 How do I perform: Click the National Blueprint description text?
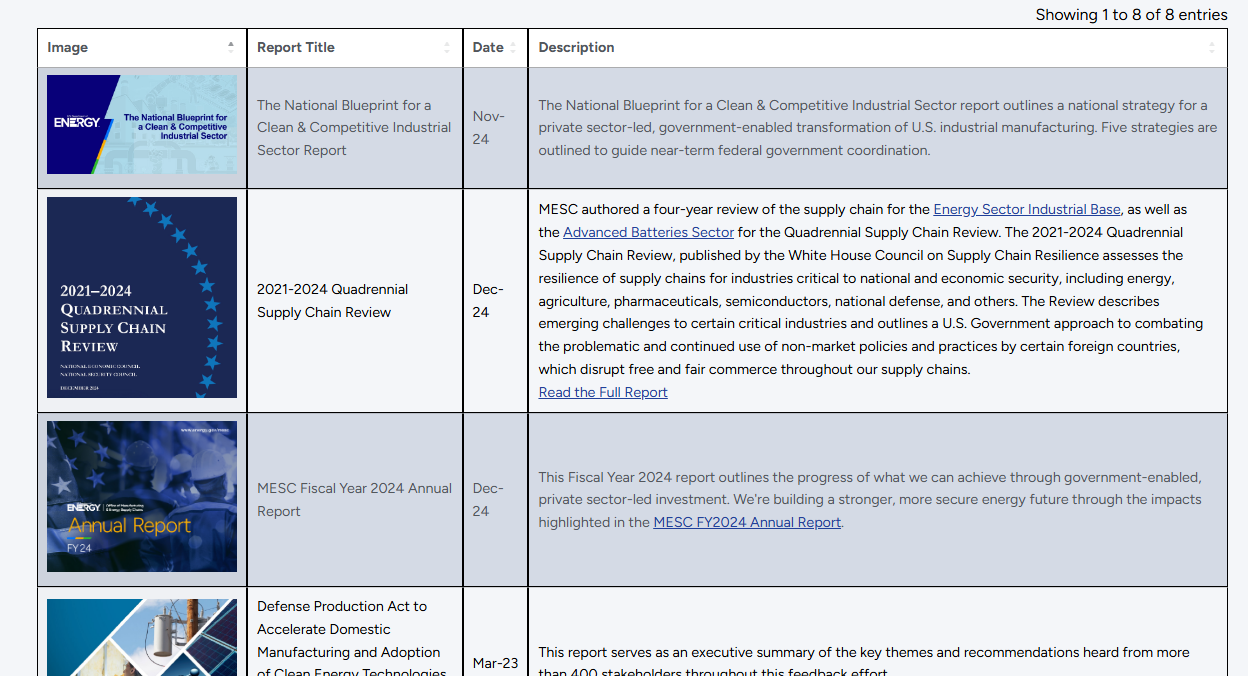878,128
